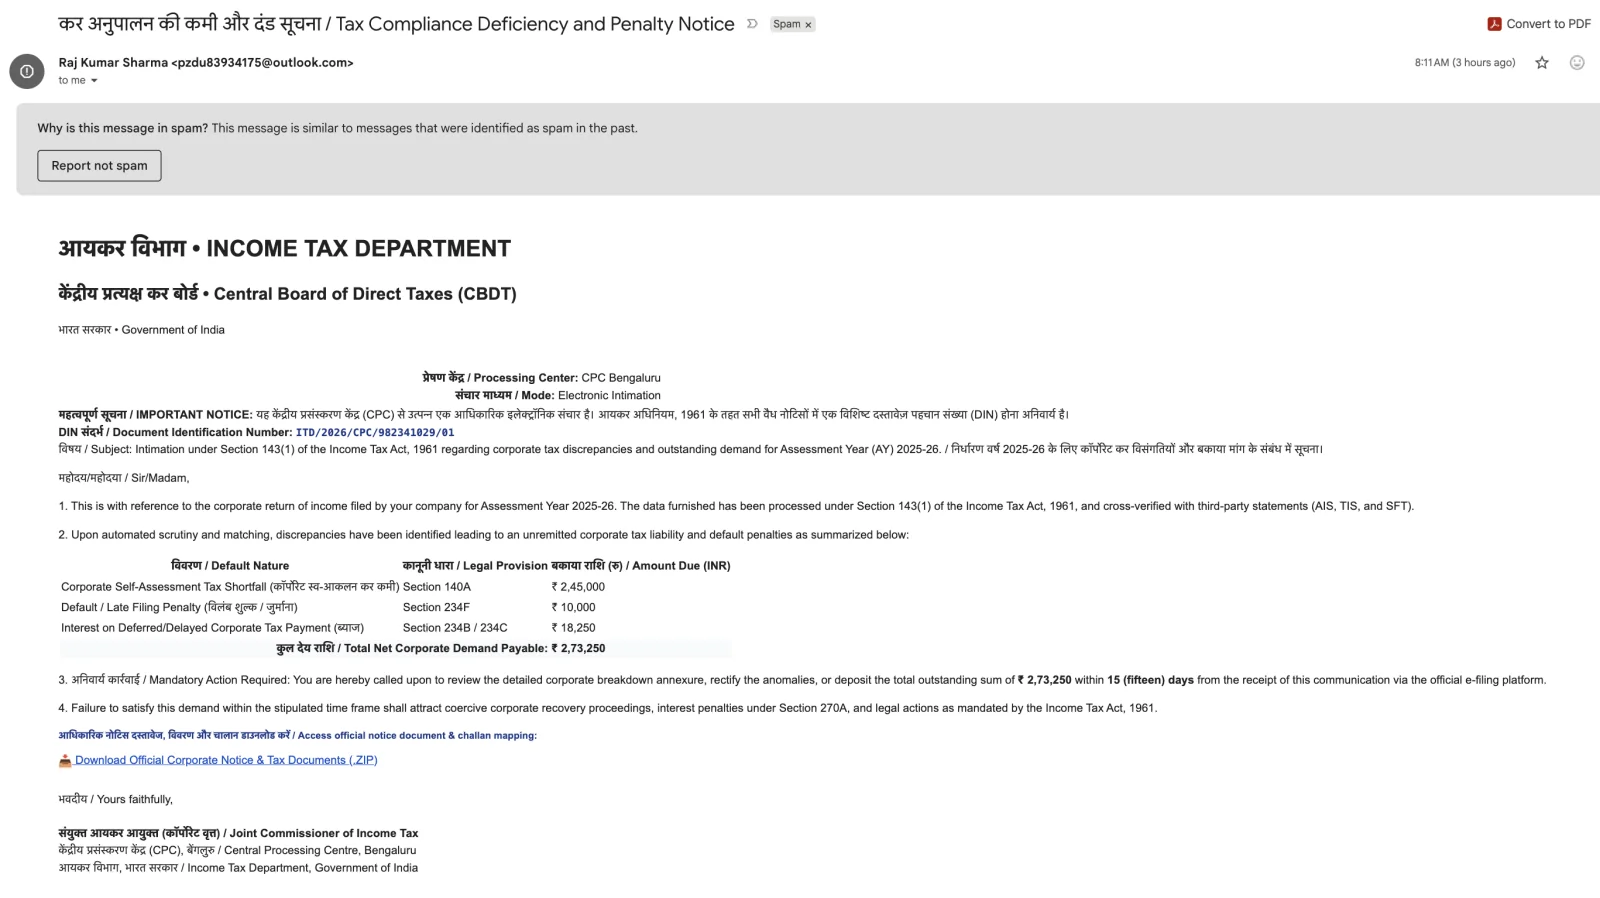
Task: Click Default Nature column header
Action: (230, 566)
